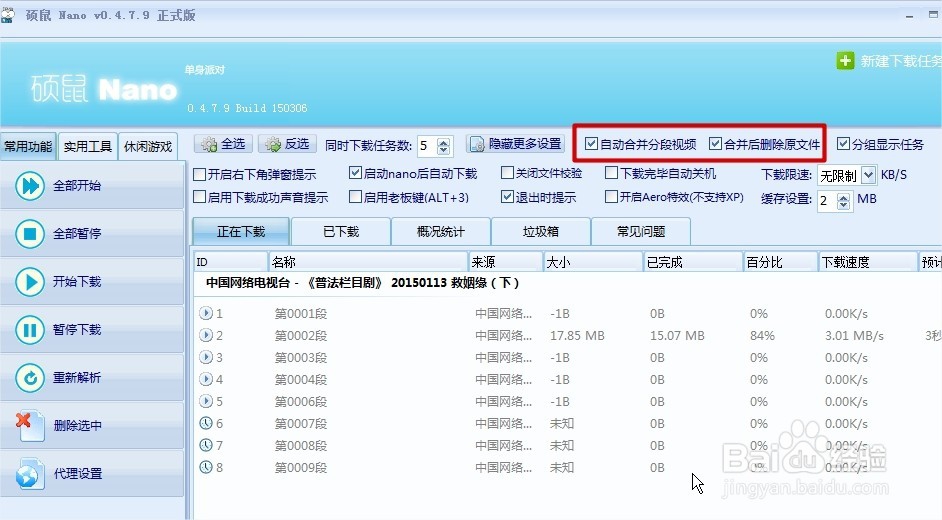
Task: Switch to 常用功能 tab
Action: (28, 147)
